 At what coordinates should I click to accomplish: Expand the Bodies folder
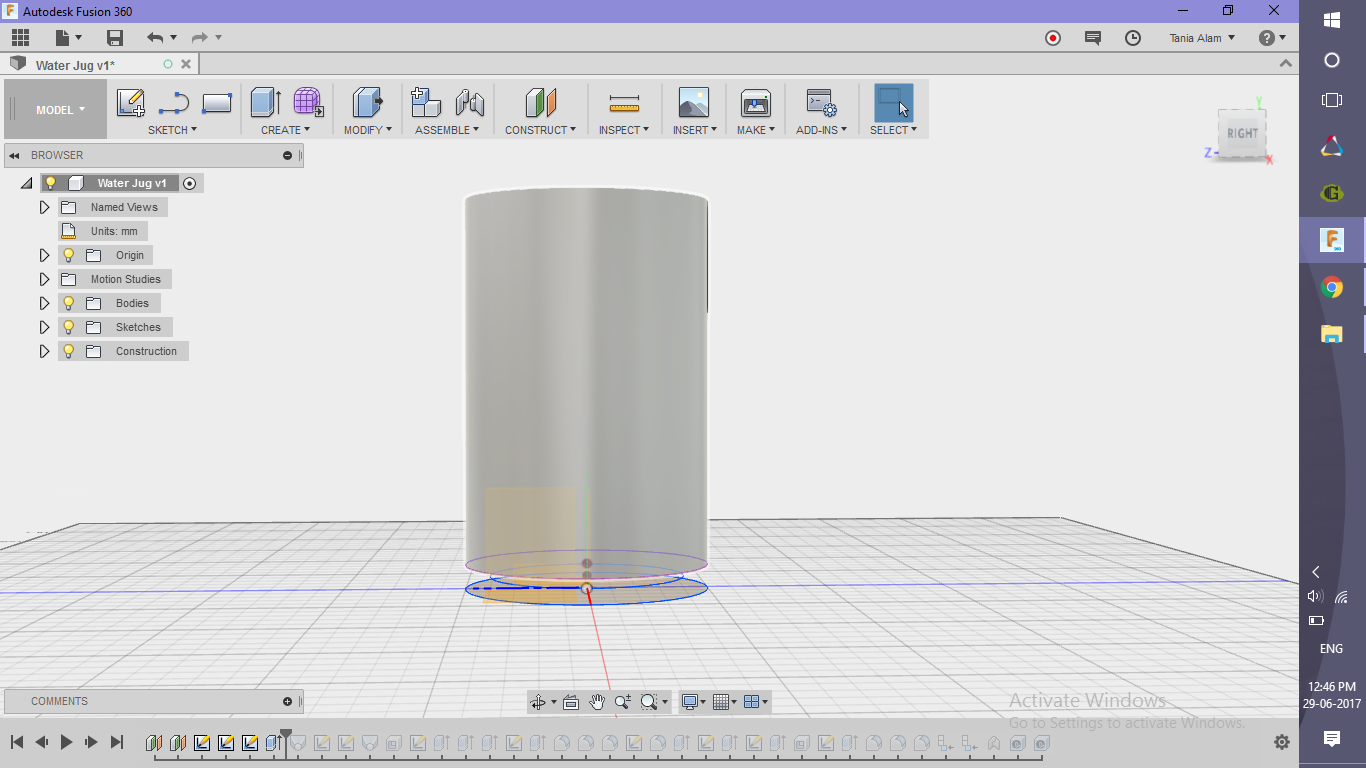tap(44, 303)
